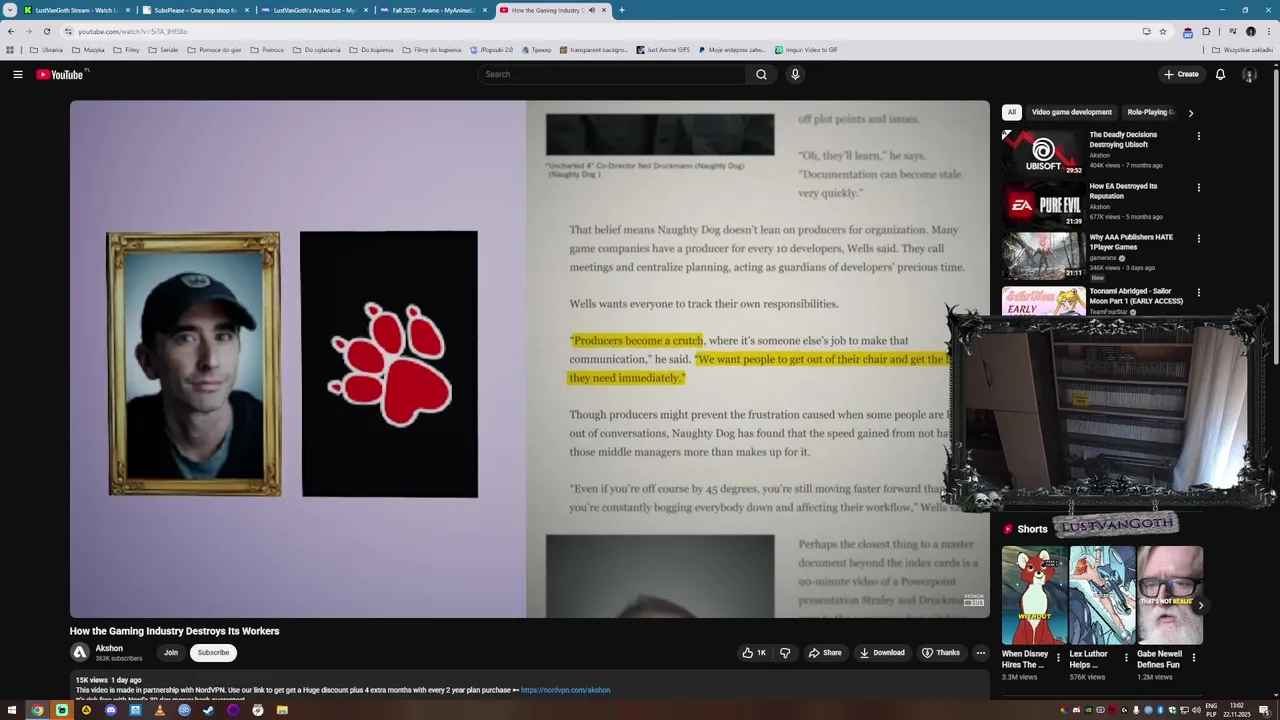The width and height of the screenshot is (1280, 720).
Task: Show more filter chips with right arrow
Action: tap(1190, 113)
